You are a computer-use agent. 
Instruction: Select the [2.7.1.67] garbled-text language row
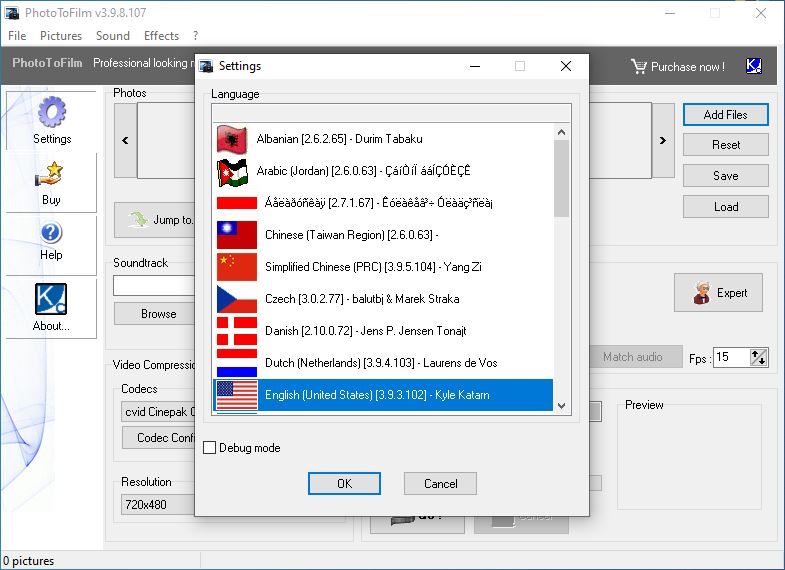(x=383, y=203)
